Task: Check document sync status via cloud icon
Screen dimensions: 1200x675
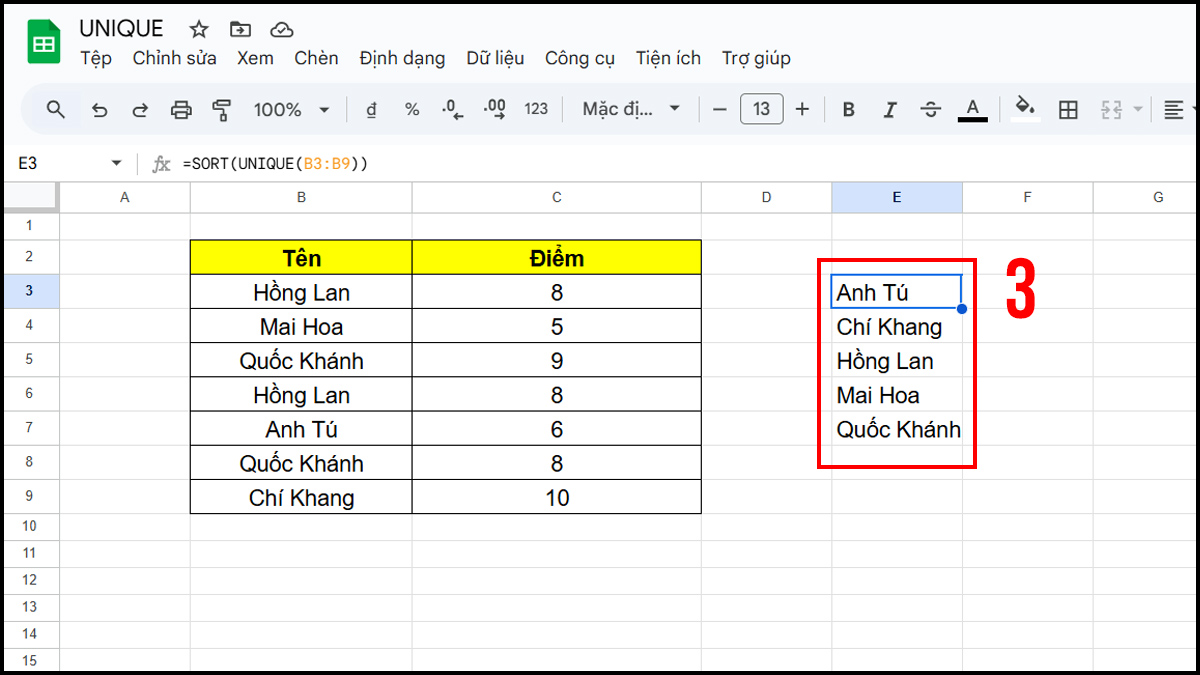Action: point(282,29)
